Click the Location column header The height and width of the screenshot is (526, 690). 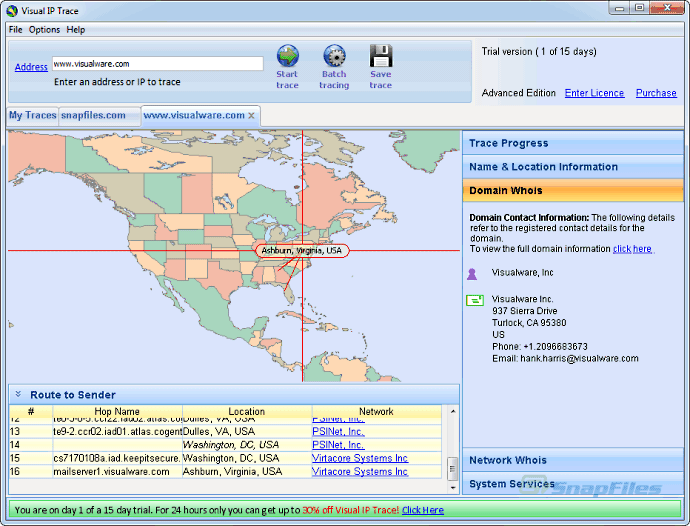[x=246, y=412]
